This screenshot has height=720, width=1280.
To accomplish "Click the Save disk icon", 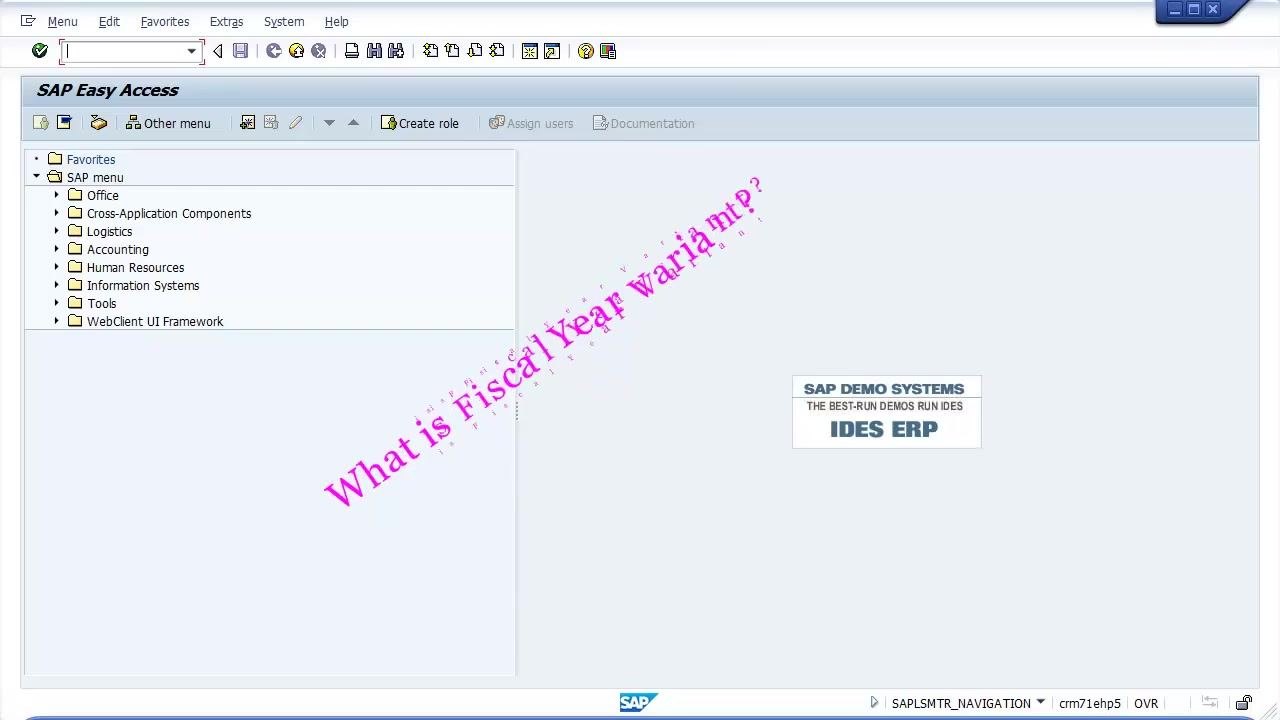I will (x=240, y=51).
